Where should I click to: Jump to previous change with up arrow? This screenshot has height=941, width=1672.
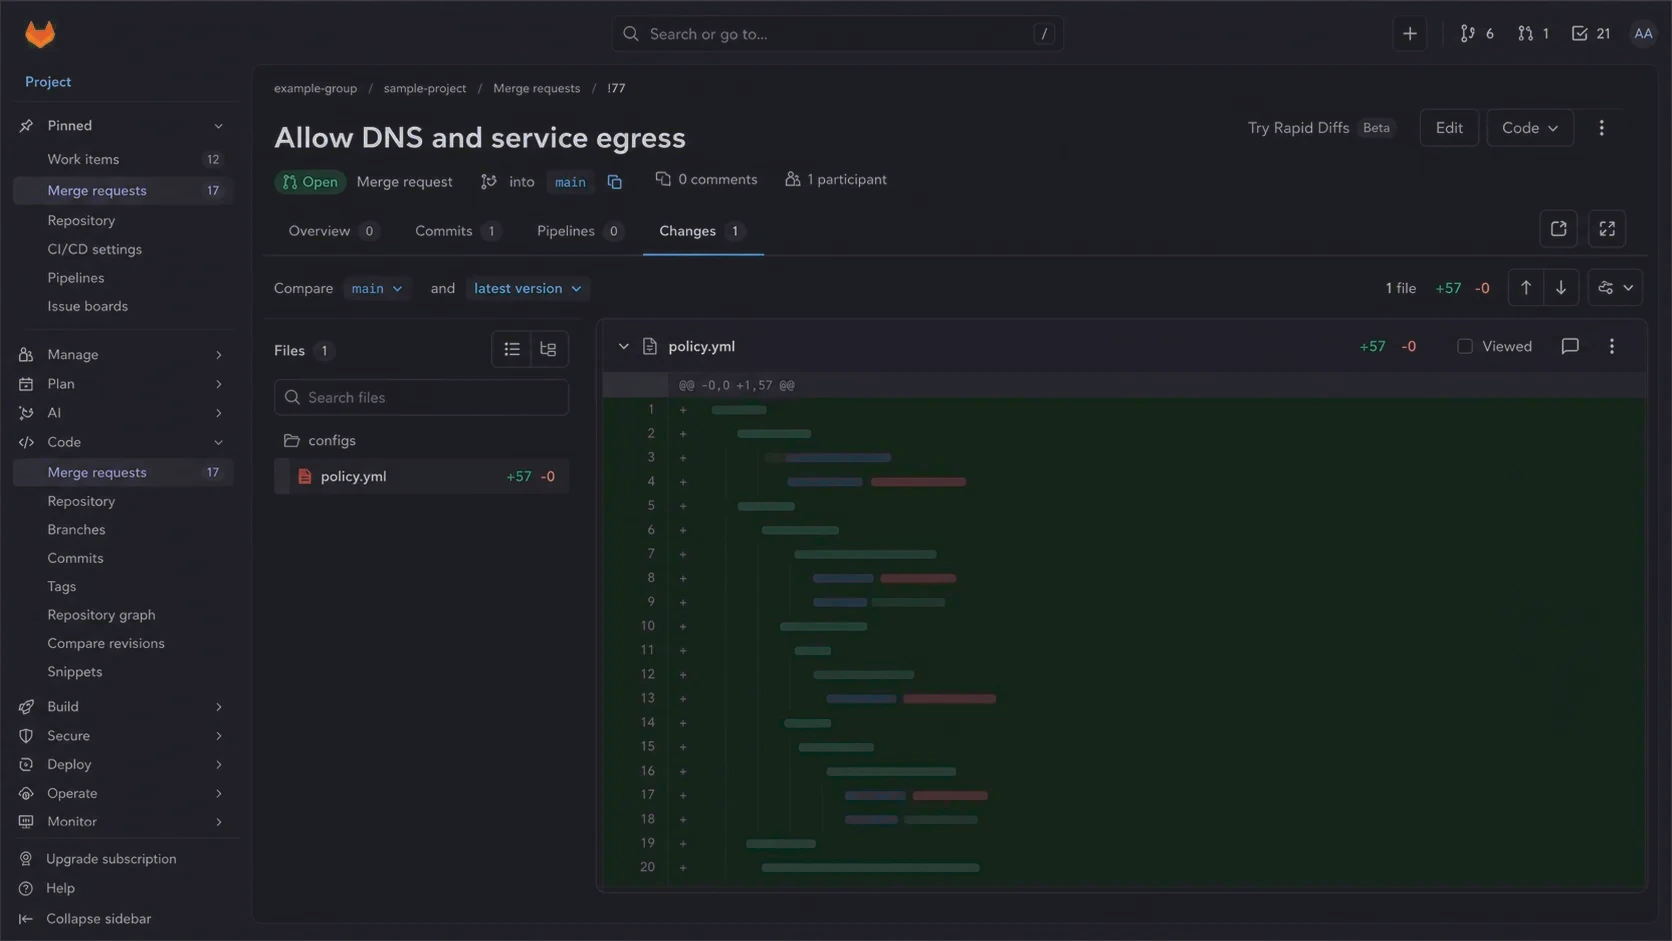1525,288
